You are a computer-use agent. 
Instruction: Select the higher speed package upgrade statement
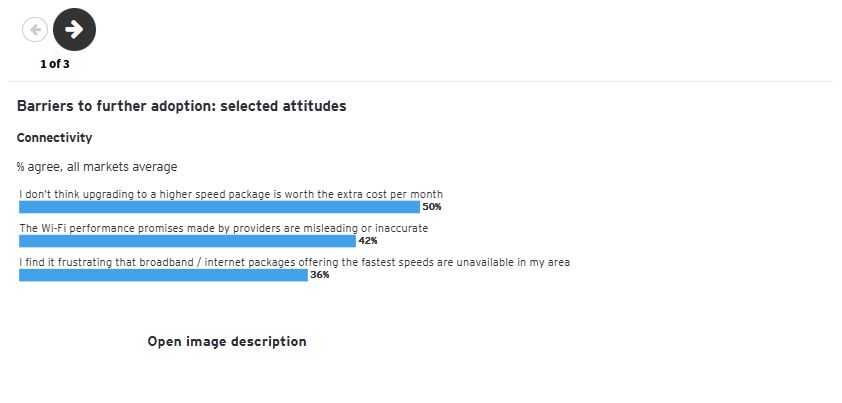[x=231, y=194]
